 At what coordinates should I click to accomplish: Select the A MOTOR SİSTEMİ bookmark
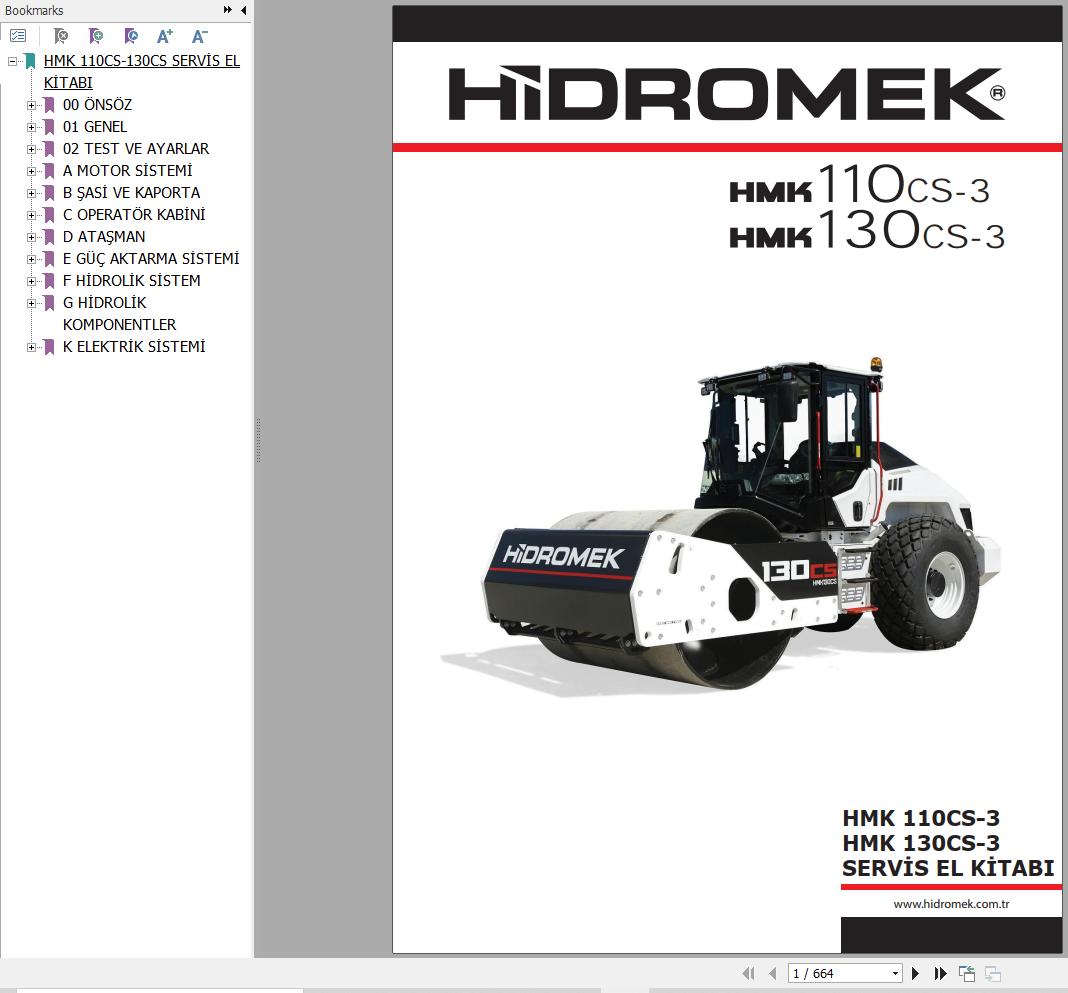tap(127, 171)
